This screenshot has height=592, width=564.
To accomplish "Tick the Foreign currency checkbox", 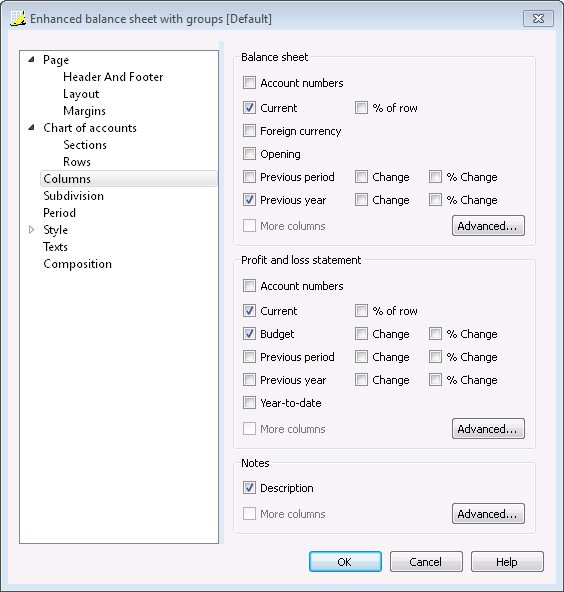I will (x=249, y=131).
